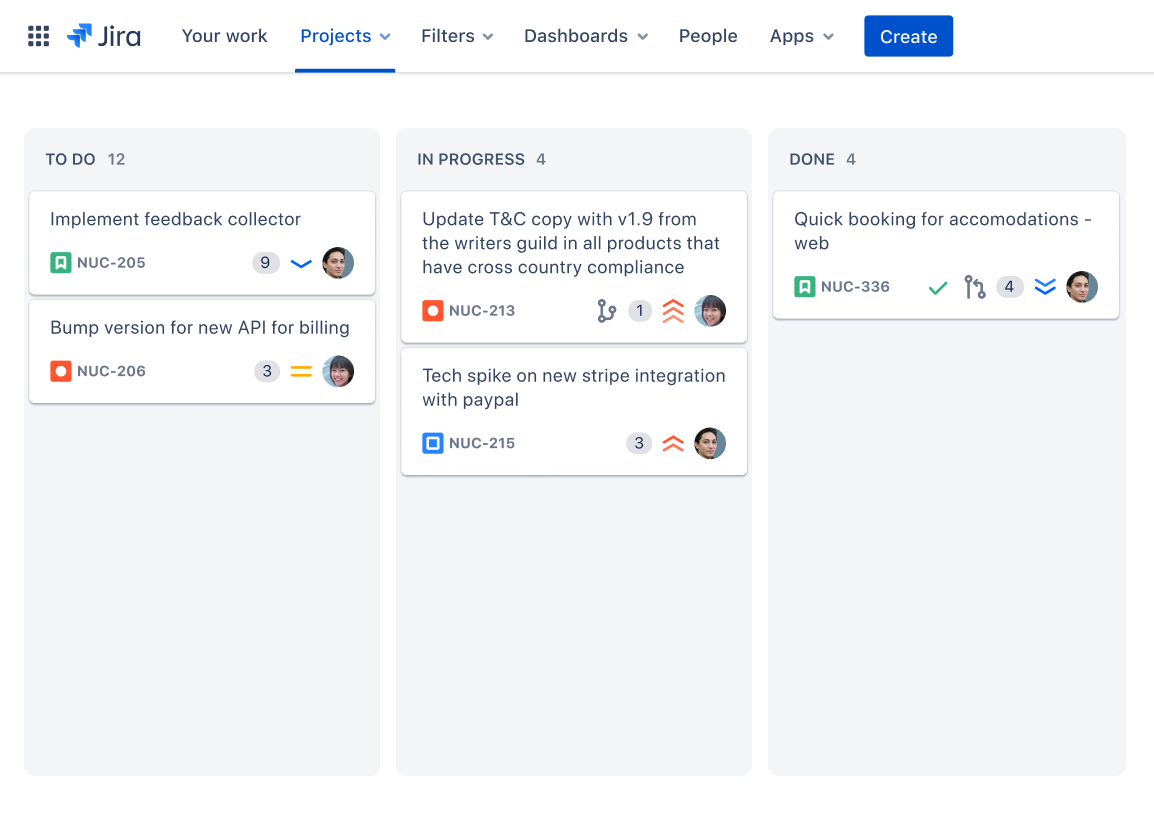The image size is (1154, 826).
Task: Open the apps grid launcher
Action: coord(38,36)
